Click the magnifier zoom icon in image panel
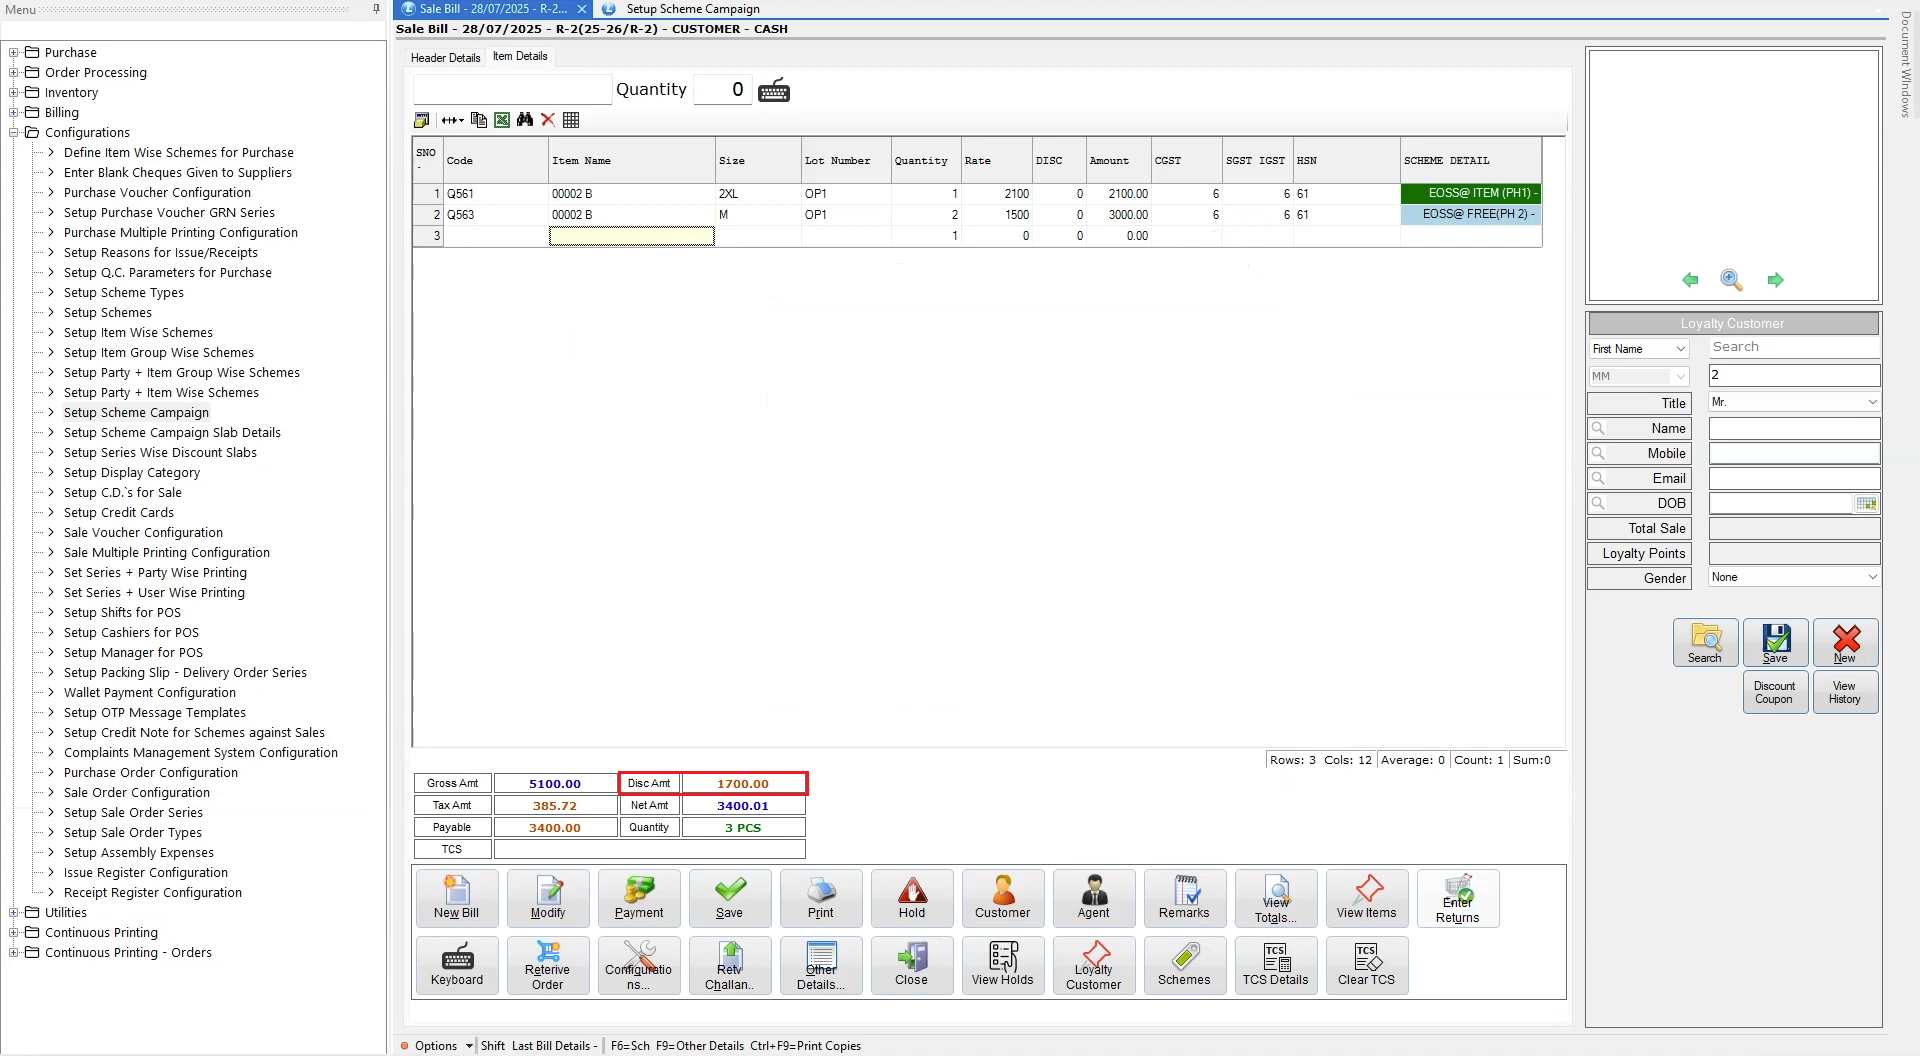Image resolution: width=1920 pixels, height=1056 pixels. point(1731,280)
